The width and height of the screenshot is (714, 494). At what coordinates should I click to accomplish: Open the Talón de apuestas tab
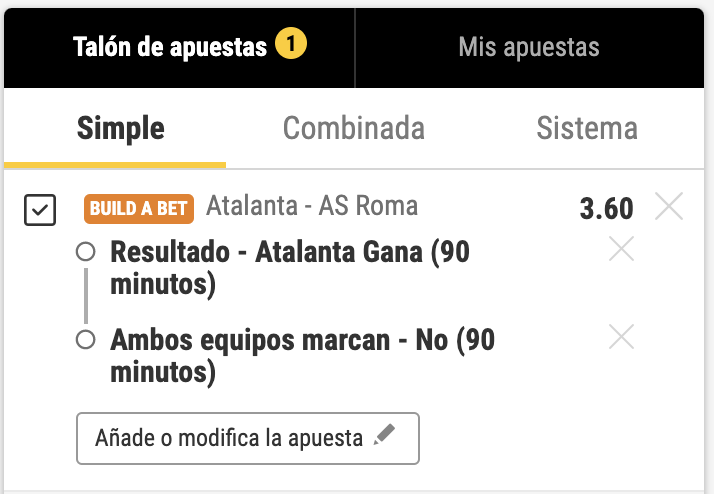pos(170,47)
